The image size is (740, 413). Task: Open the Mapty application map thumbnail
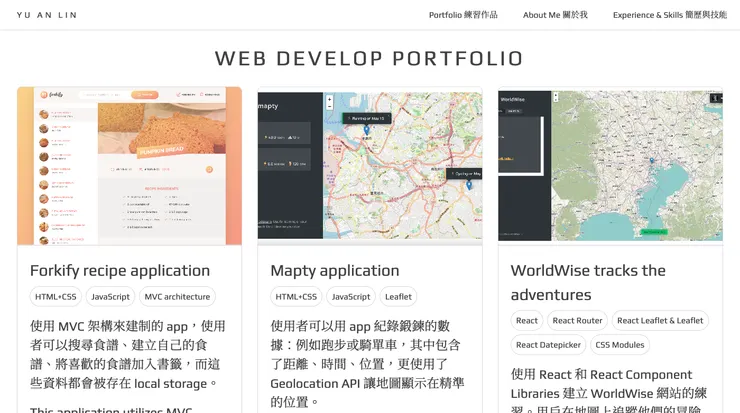point(370,166)
